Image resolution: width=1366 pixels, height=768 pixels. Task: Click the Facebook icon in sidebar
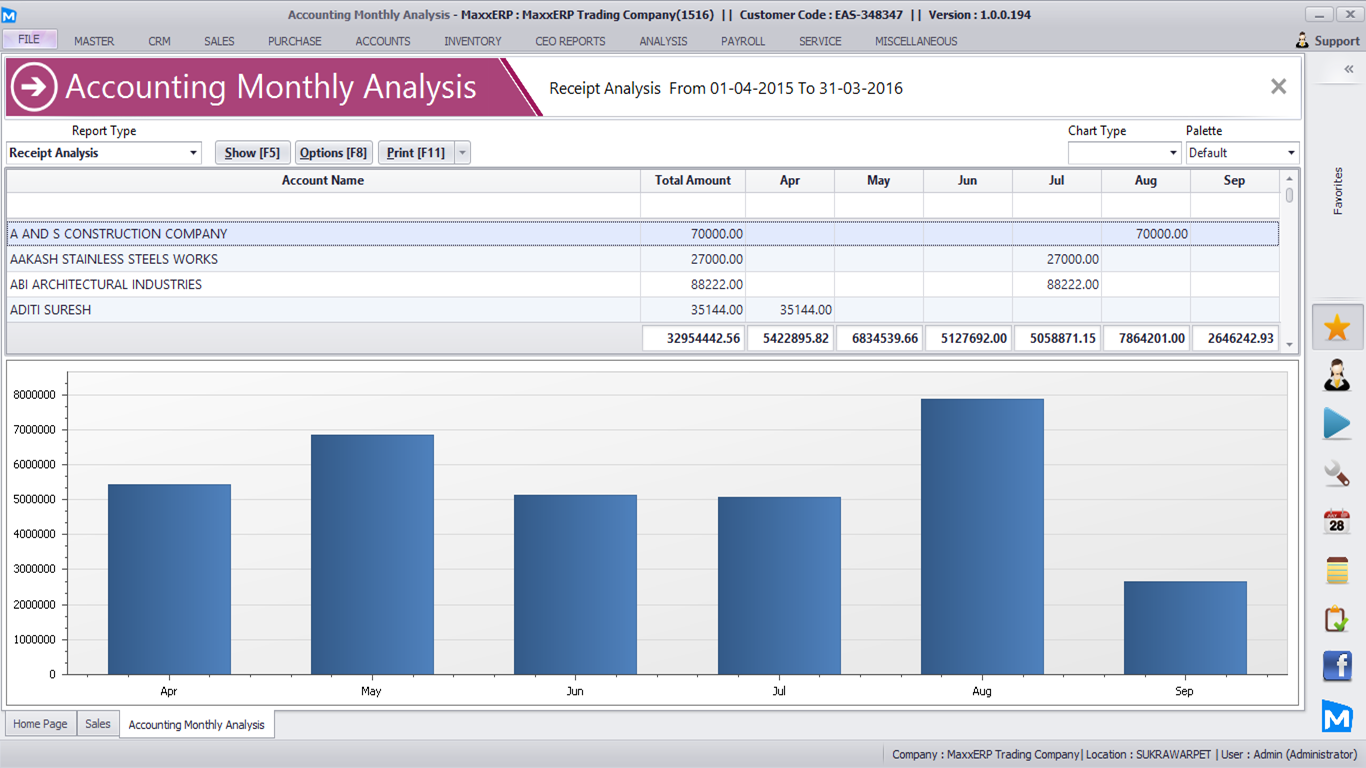point(1337,666)
